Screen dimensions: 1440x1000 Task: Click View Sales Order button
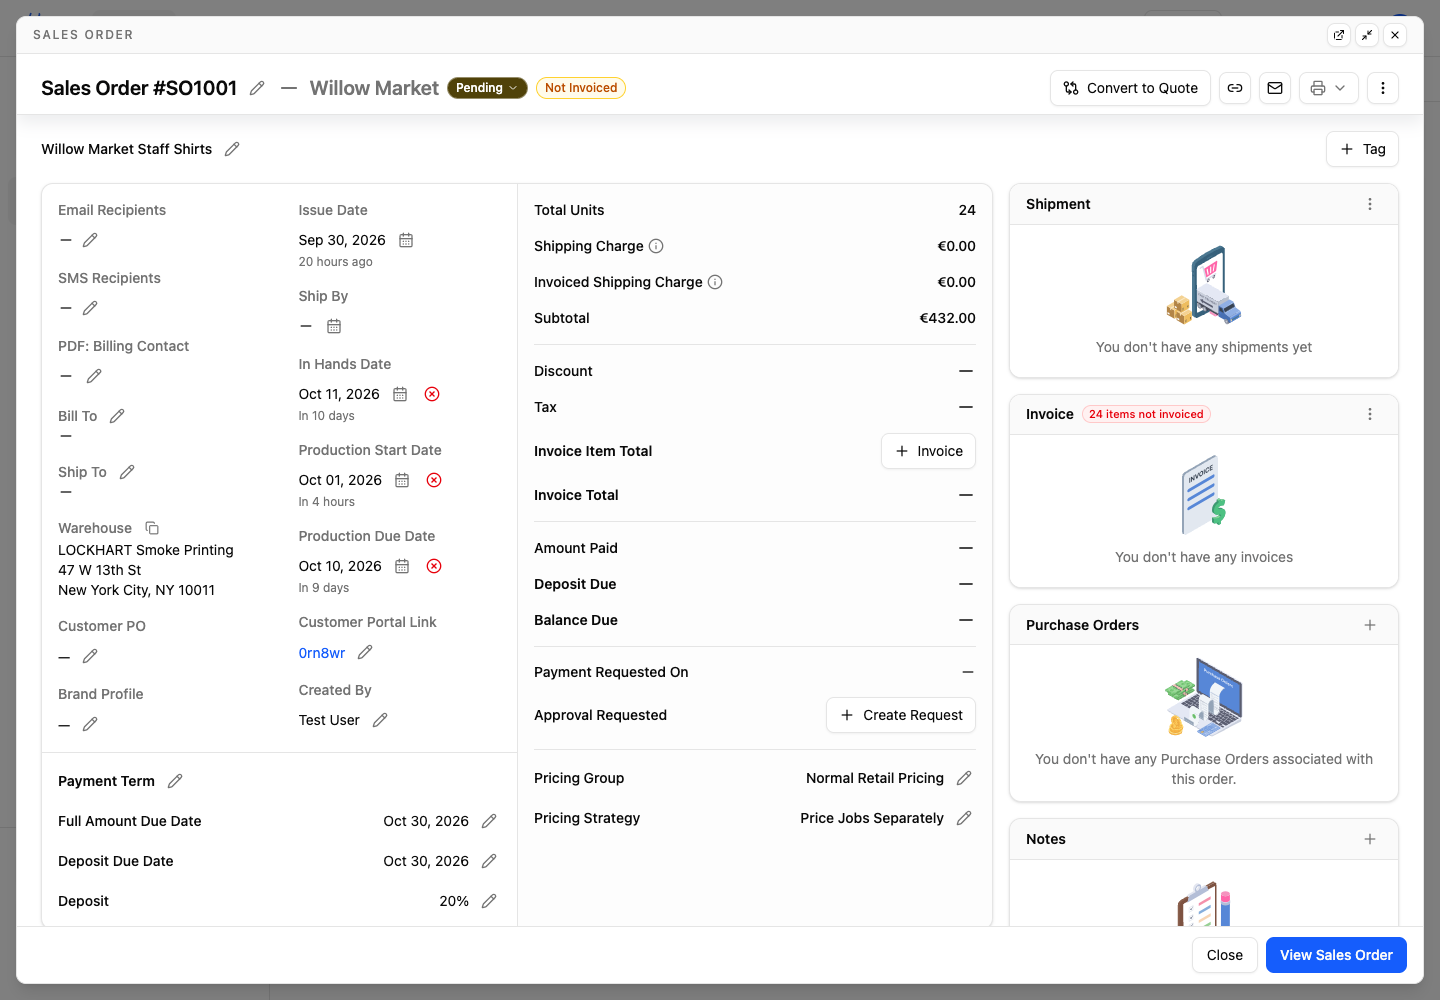click(1336, 955)
